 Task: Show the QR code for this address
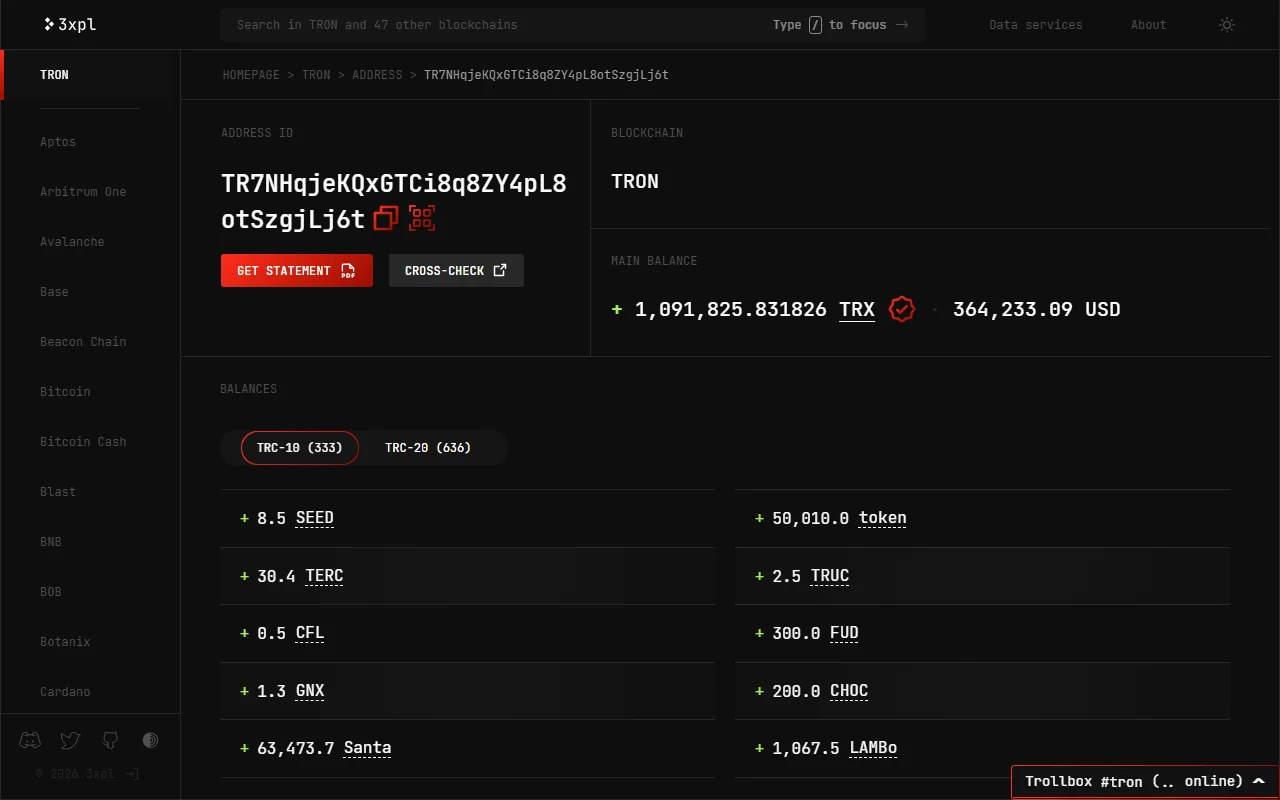(422, 218)
